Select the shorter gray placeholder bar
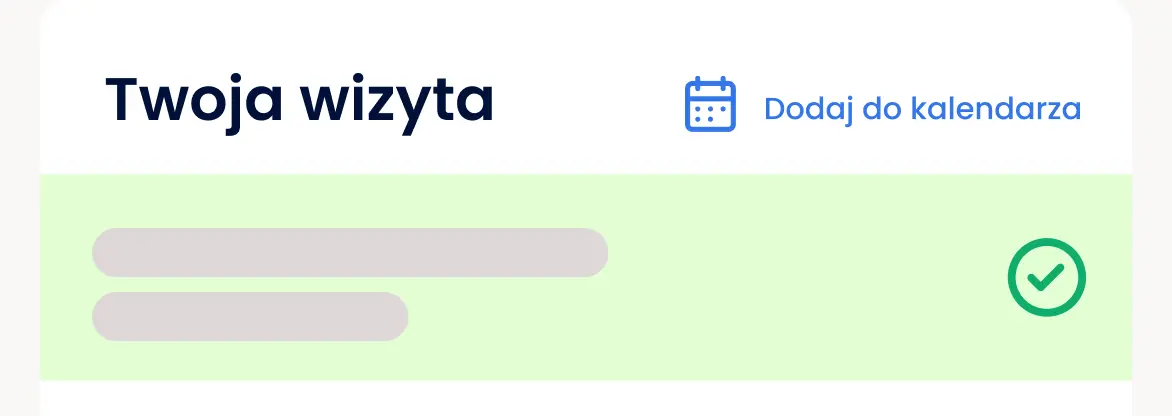 250,317
